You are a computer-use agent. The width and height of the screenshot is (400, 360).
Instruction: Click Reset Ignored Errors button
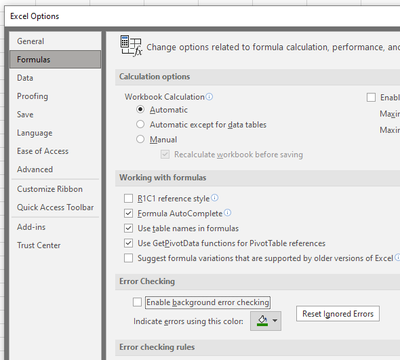pos(338,314)
